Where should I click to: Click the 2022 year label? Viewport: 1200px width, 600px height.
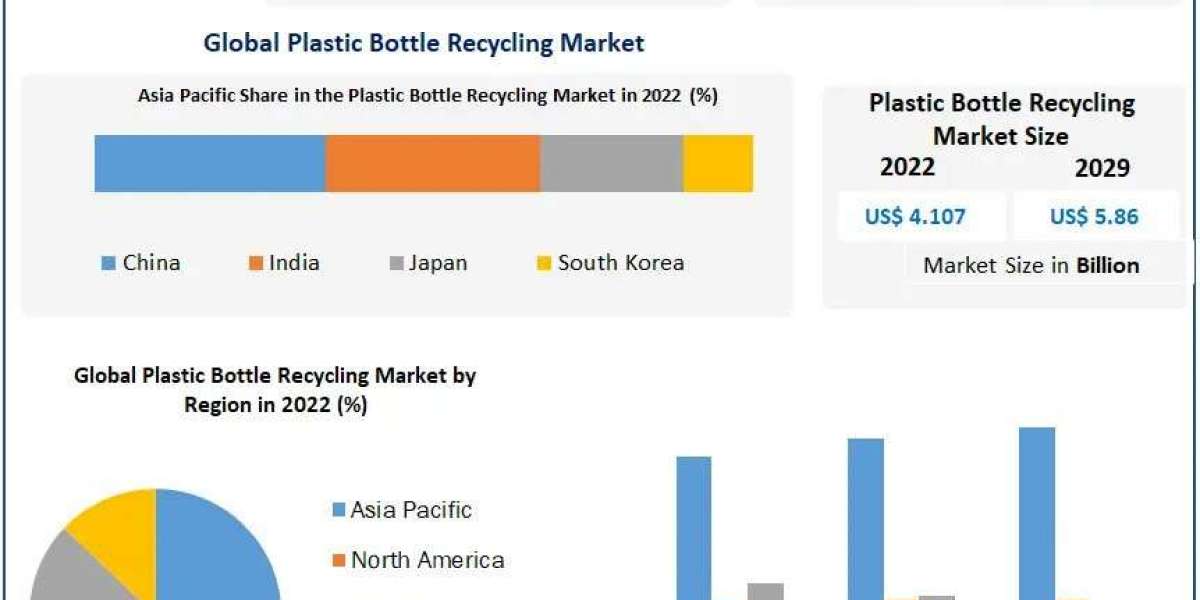click(907, 167)
